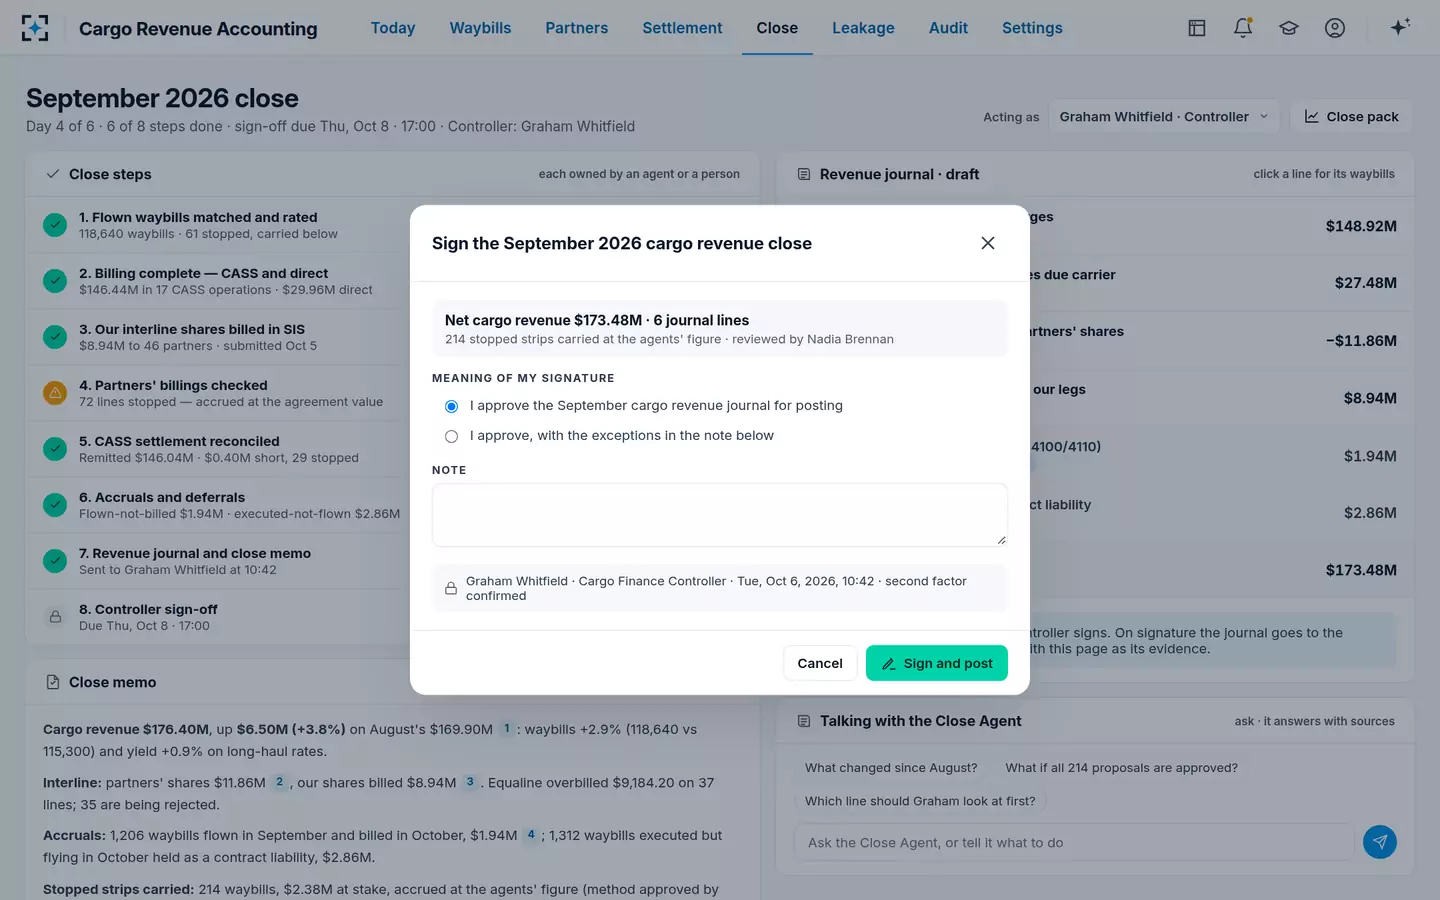Click the Close memo document icon
1440x900 pixels.
[53, 682]
